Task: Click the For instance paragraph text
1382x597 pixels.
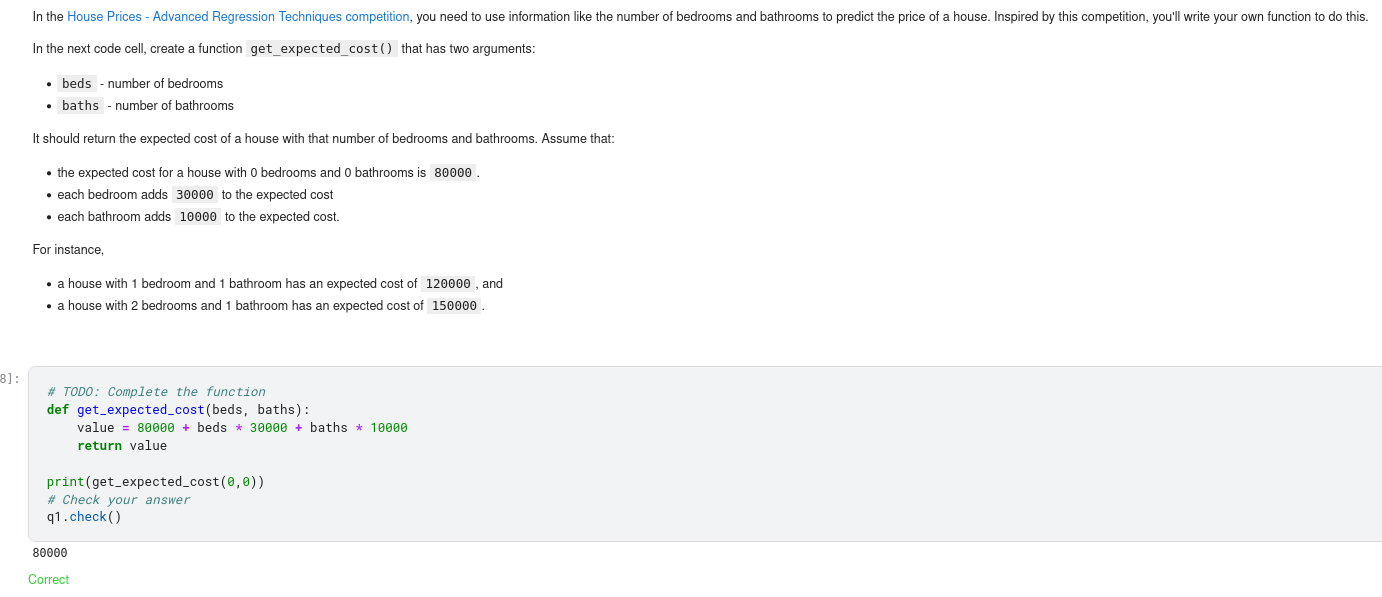Action: pos(68,250)
